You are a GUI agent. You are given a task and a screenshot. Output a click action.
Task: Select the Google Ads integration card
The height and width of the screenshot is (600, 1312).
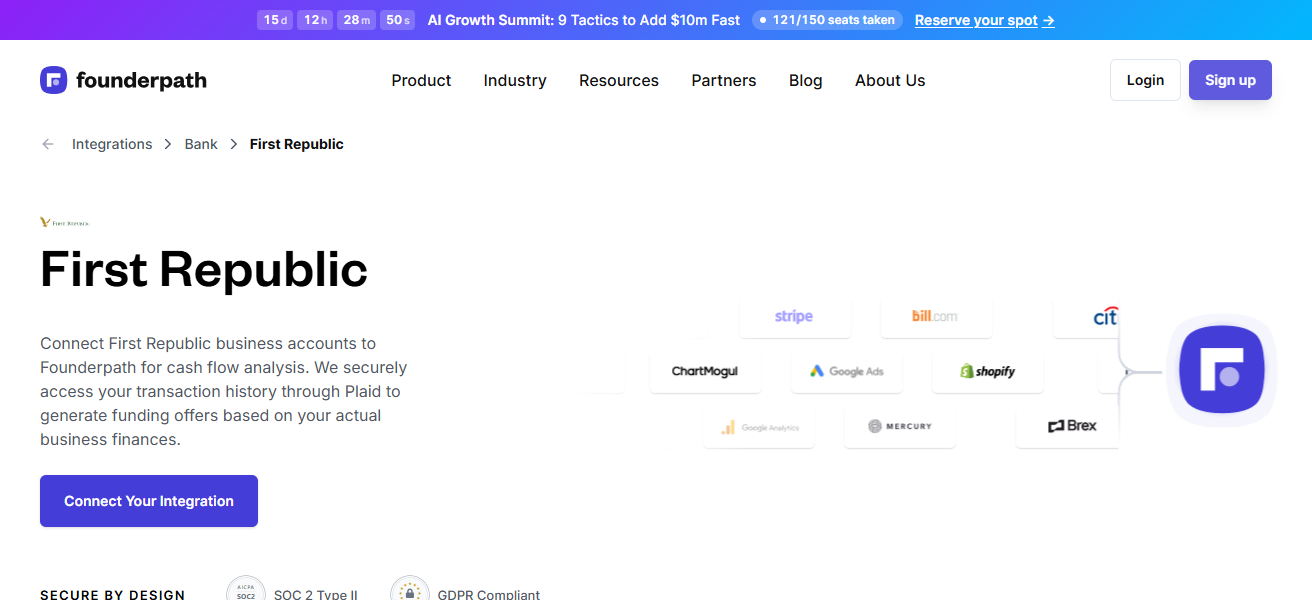pyautogui.click(x=847, y=371)
